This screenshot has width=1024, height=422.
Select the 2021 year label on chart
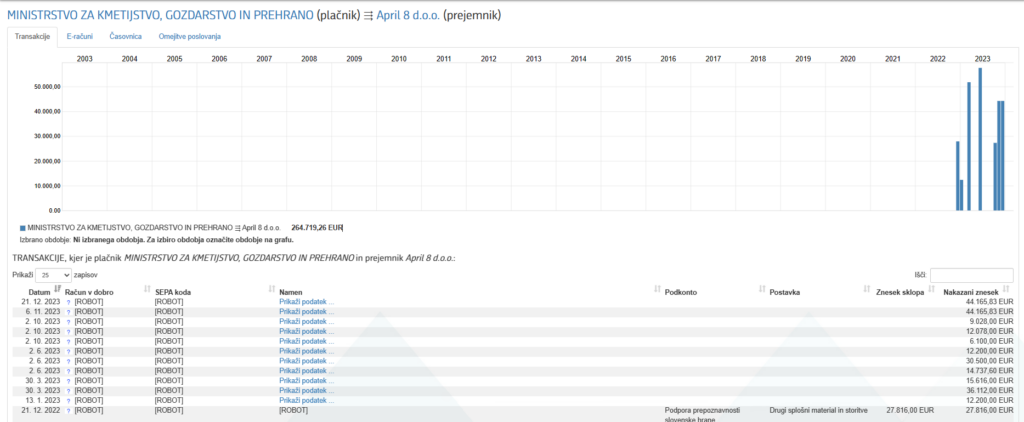(892, 59)
